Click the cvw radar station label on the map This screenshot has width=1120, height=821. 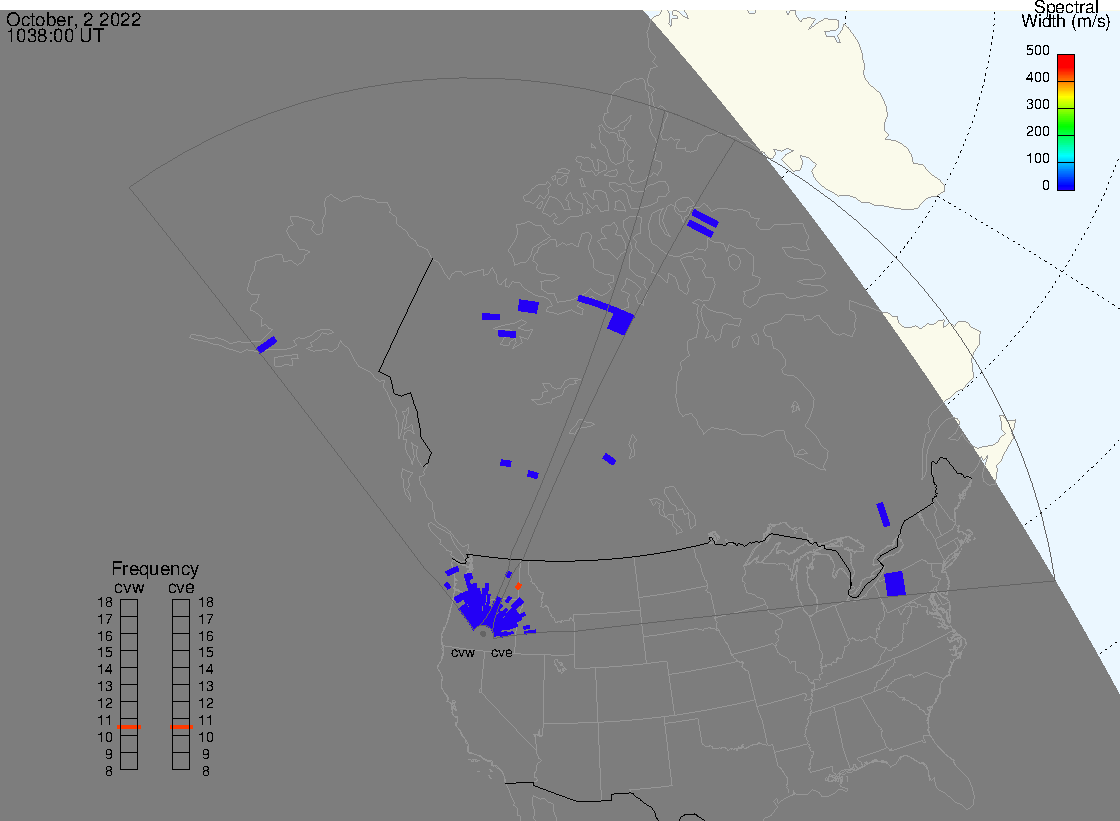(463, 652)
